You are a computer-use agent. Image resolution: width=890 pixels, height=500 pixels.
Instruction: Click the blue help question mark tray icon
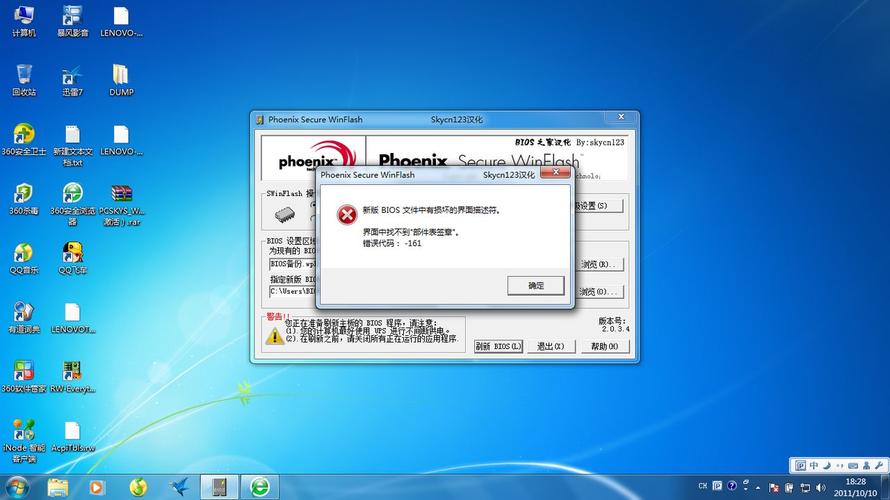pos(732,486)
